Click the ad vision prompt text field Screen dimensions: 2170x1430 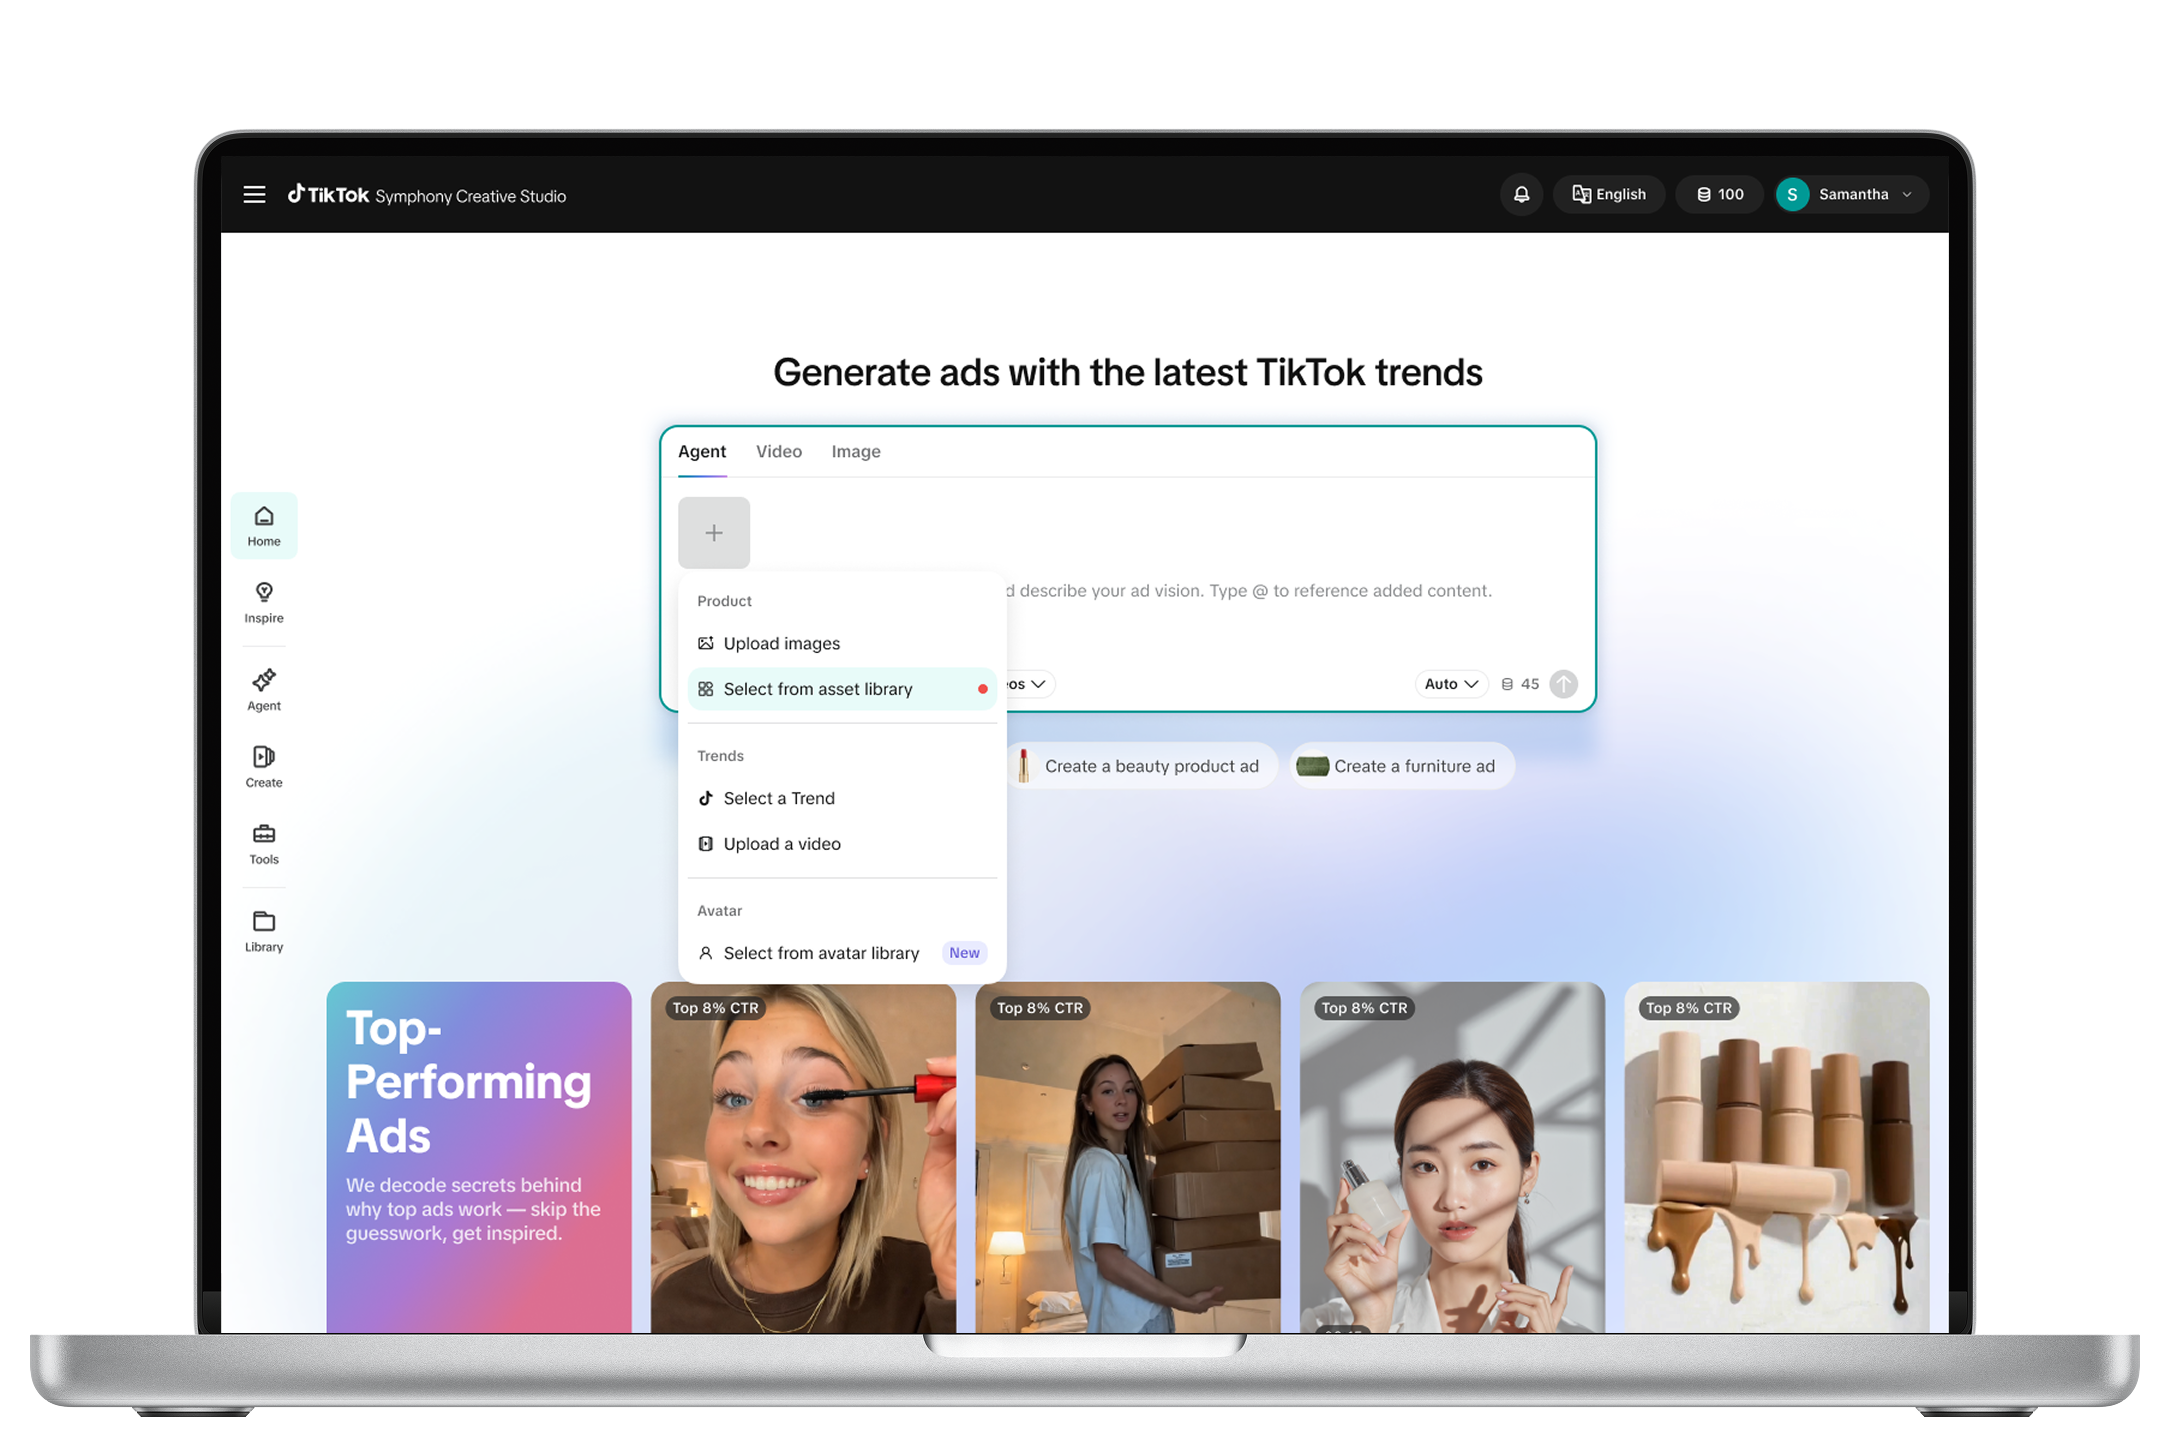click(x=1250, y=591)
